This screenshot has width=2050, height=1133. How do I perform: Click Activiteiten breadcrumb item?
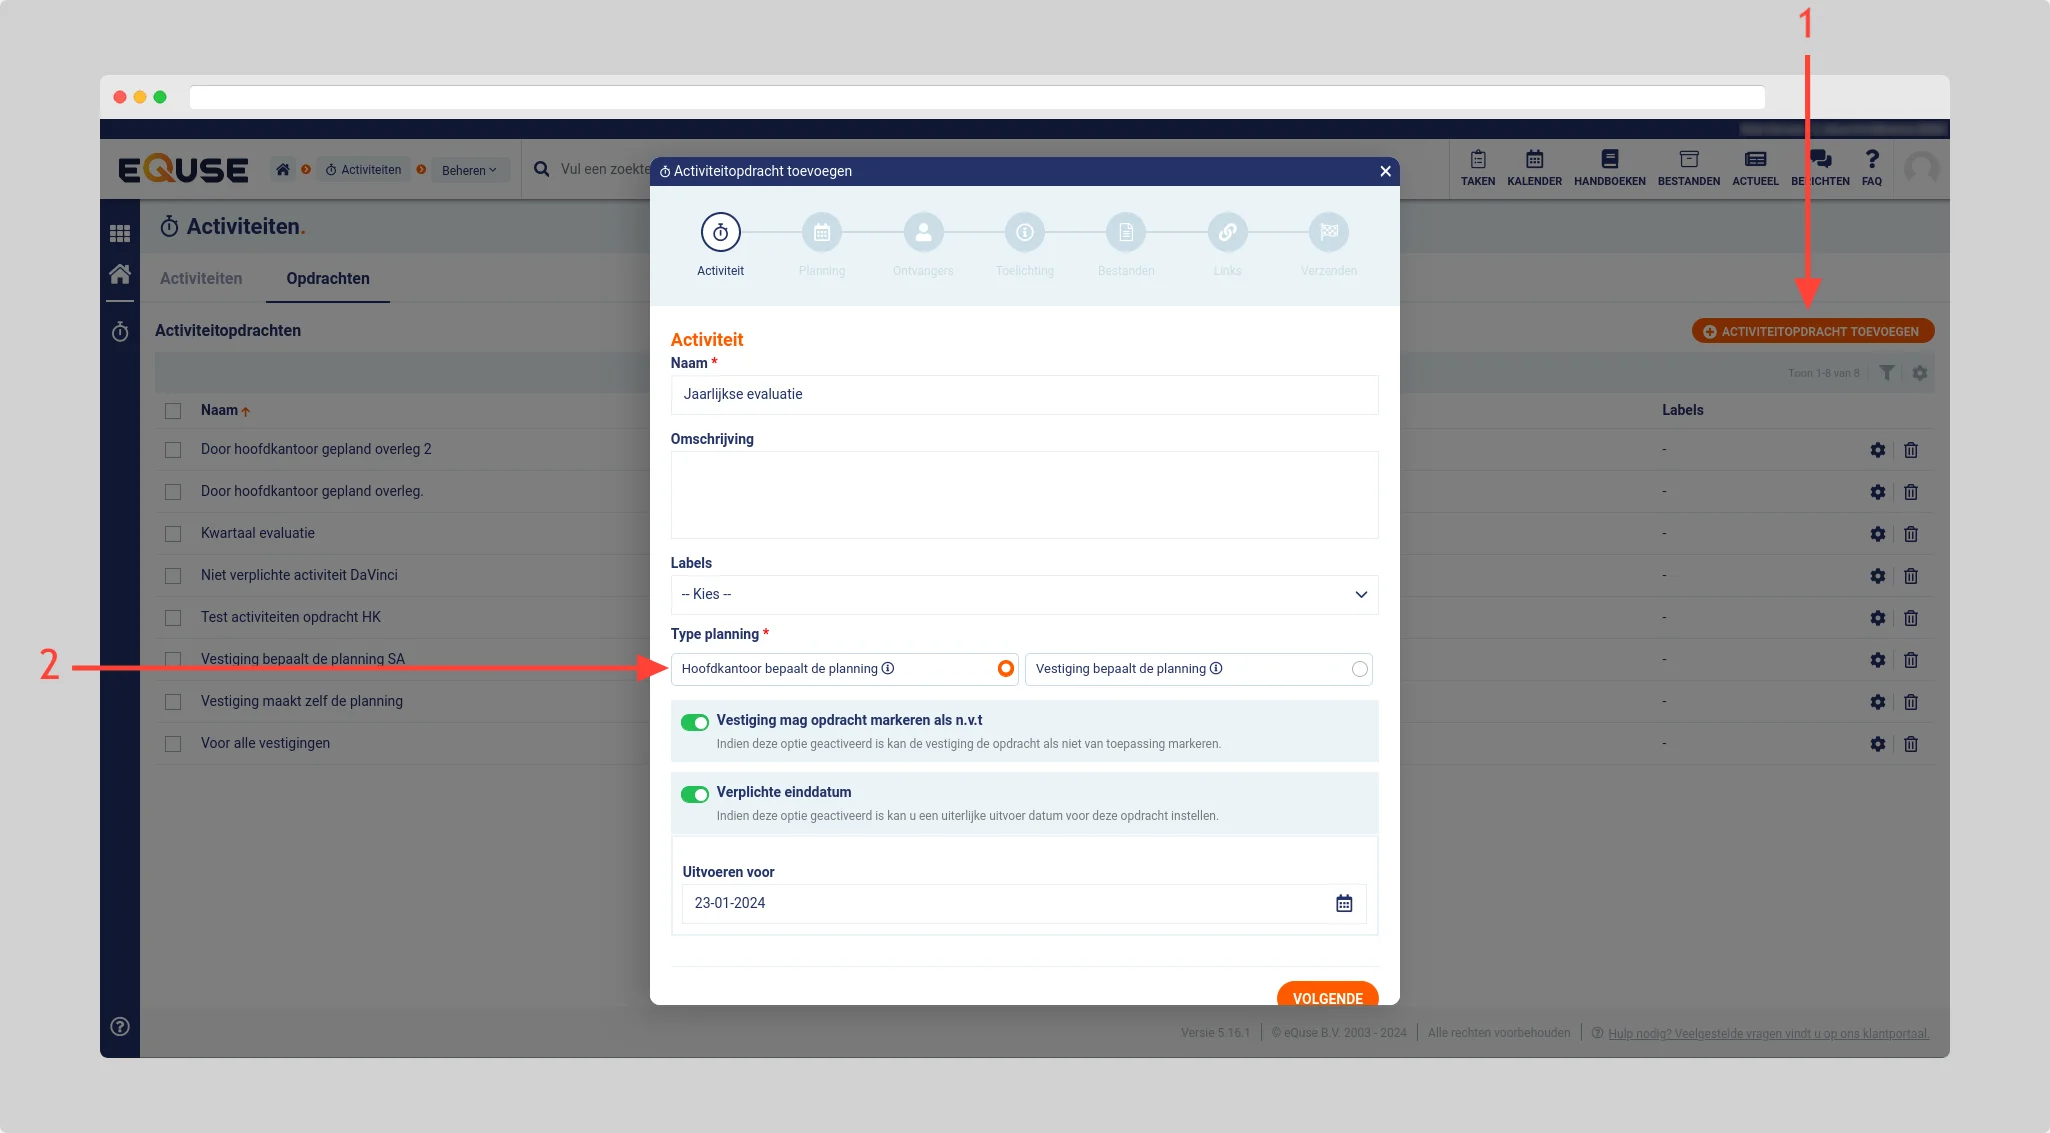[x=363, y=170]
